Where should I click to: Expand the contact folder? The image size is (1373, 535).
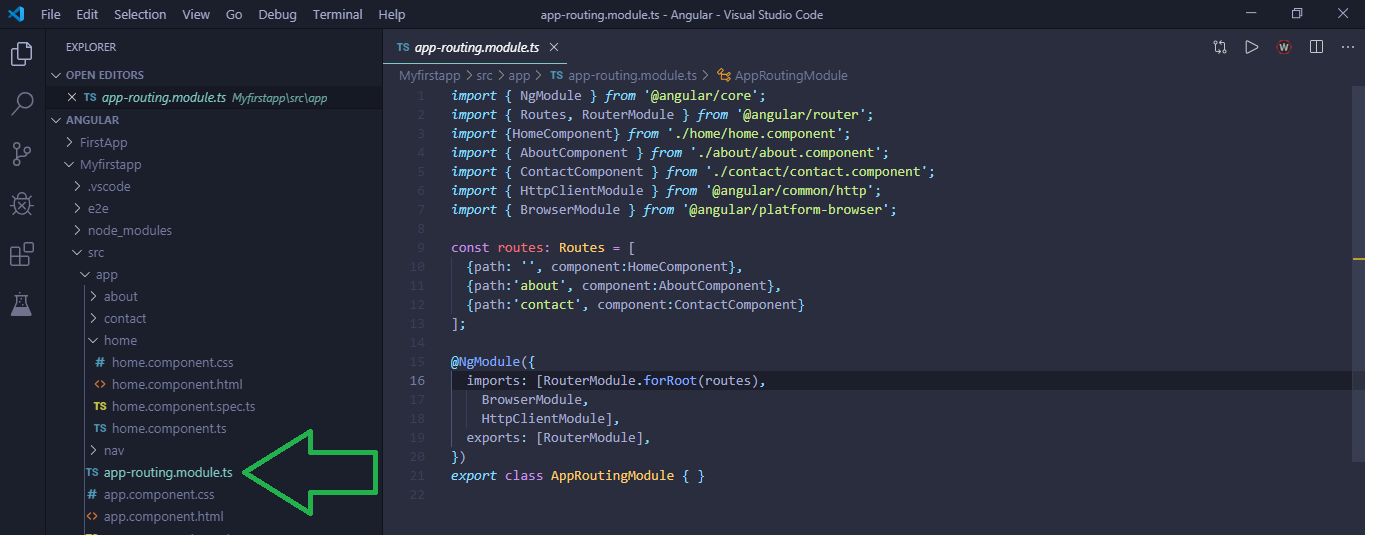click(94, 319)
